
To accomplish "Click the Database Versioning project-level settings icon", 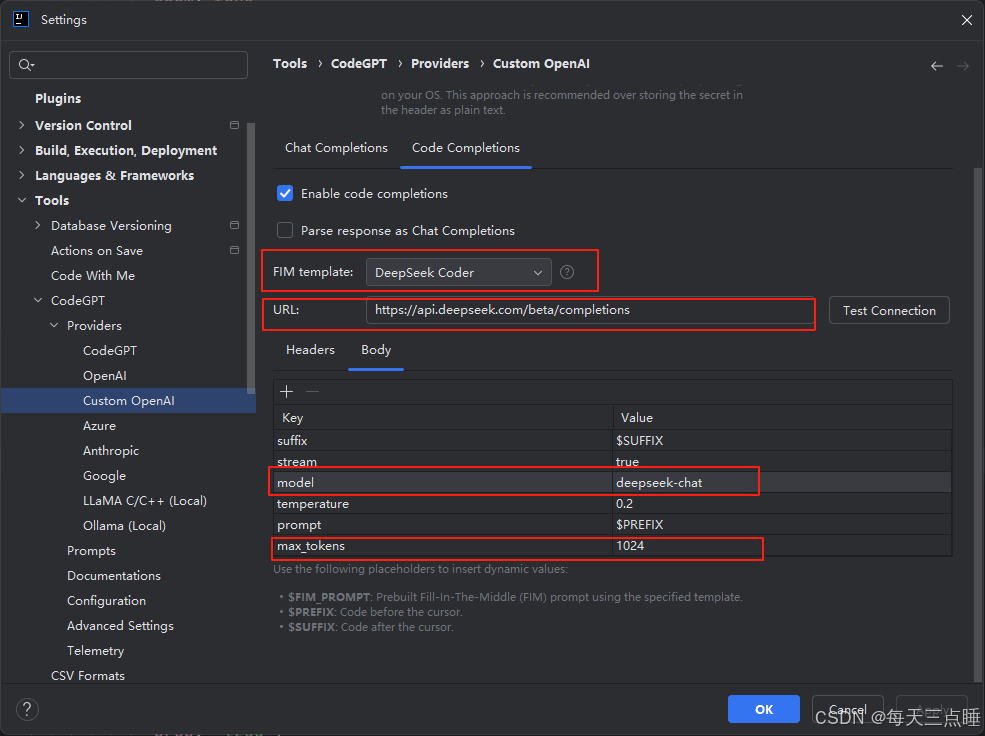I will (x=234, y=225).
